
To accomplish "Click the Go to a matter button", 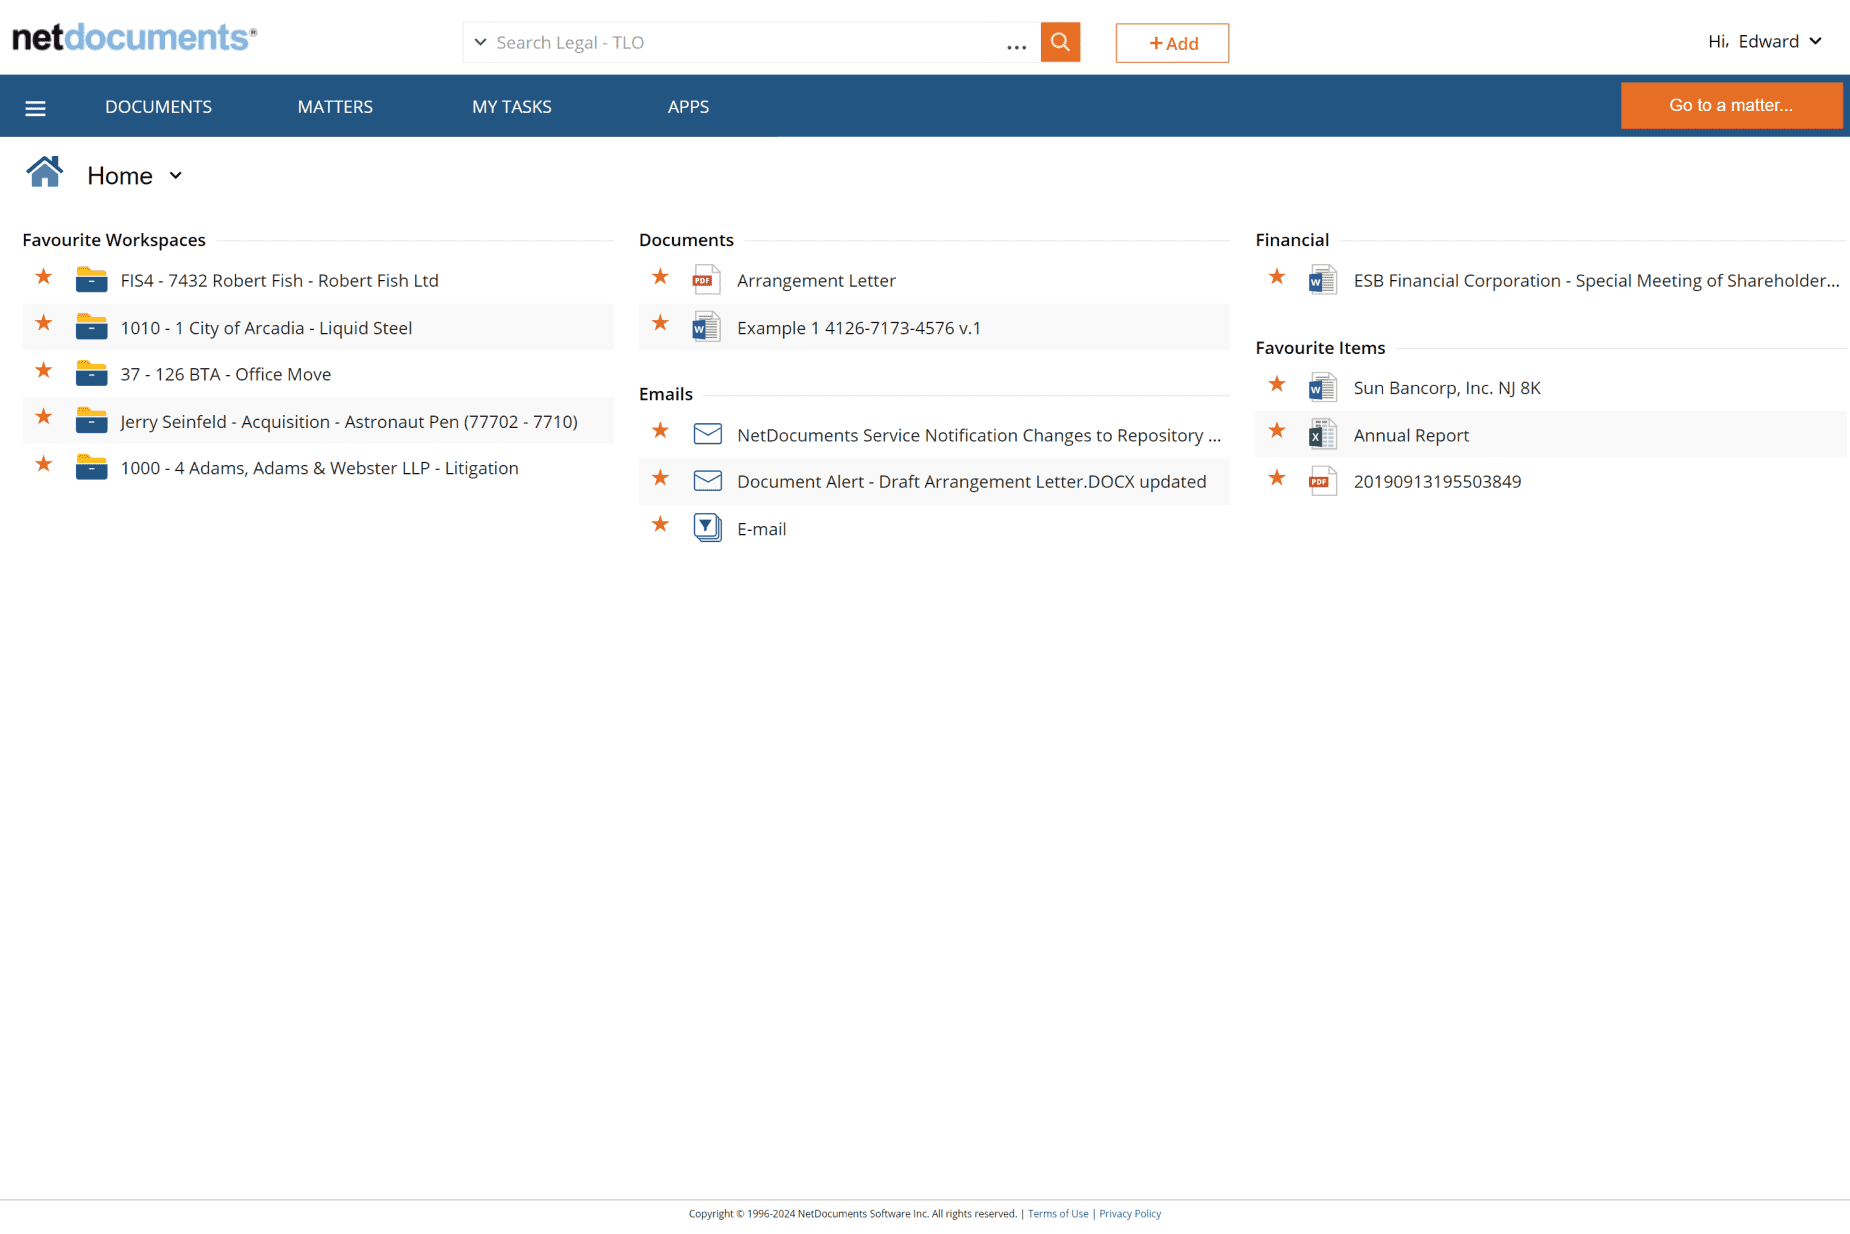I will tap(1731, 105).
